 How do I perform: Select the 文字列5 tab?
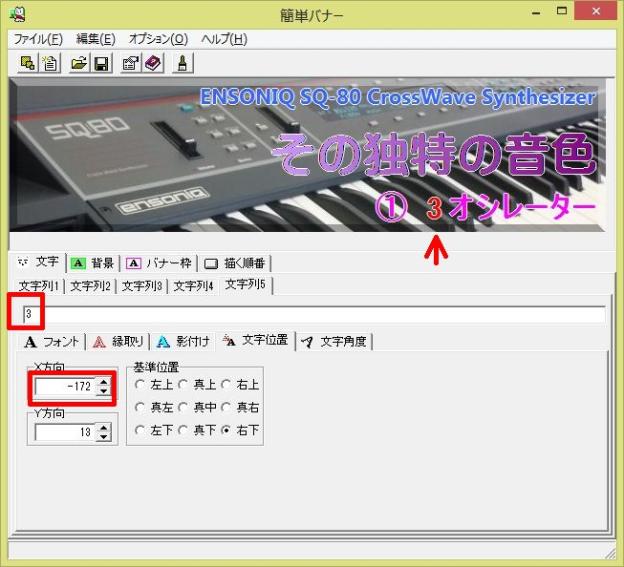245,284
